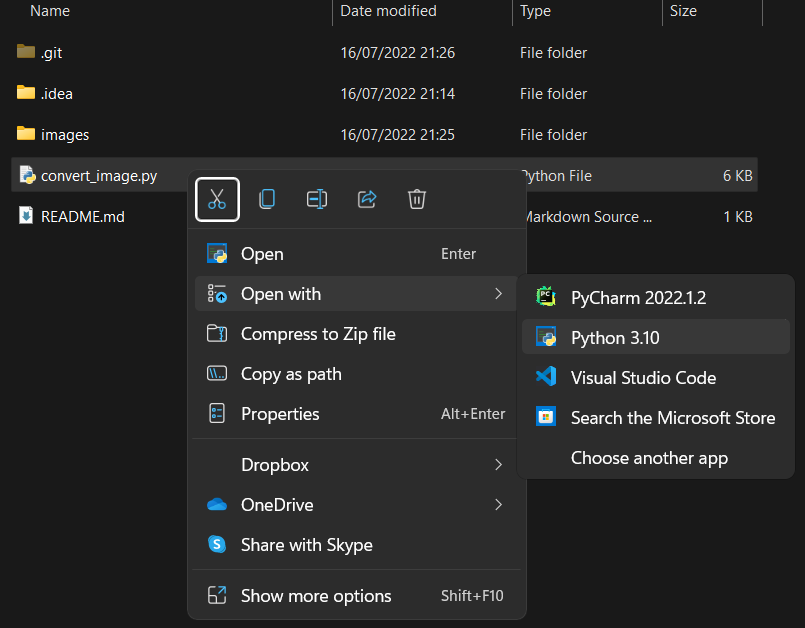Select Copy as path
The image size is (805, 628).
(x=356, y=374)
